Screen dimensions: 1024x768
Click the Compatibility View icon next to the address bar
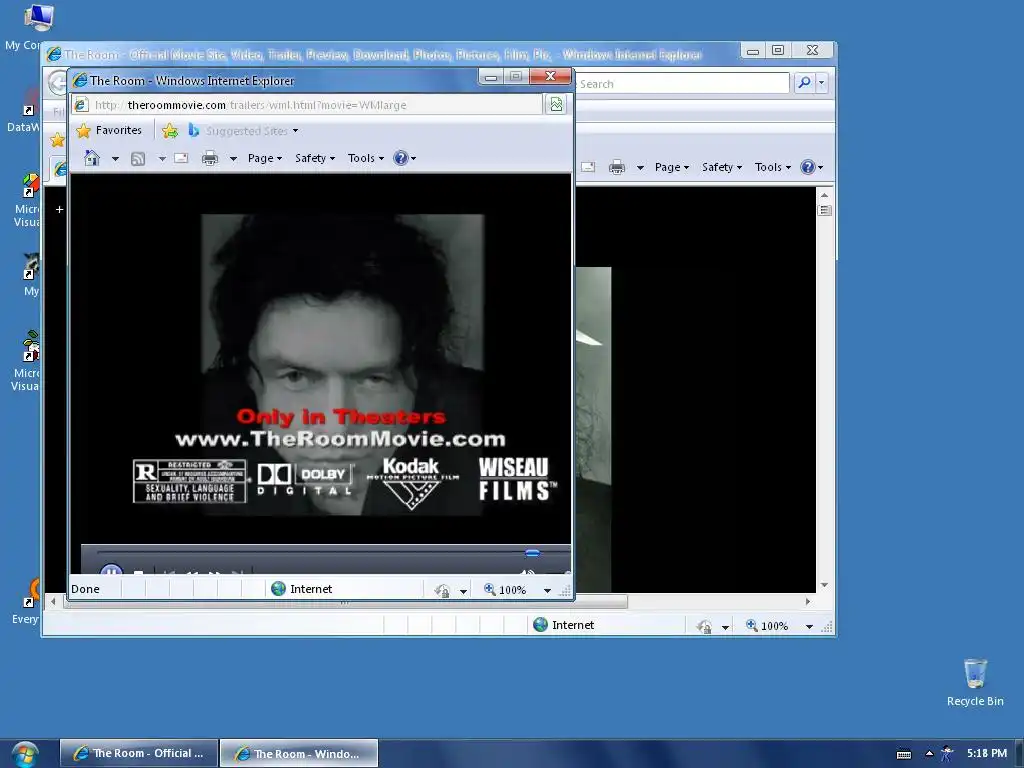(x=556, y=104)
